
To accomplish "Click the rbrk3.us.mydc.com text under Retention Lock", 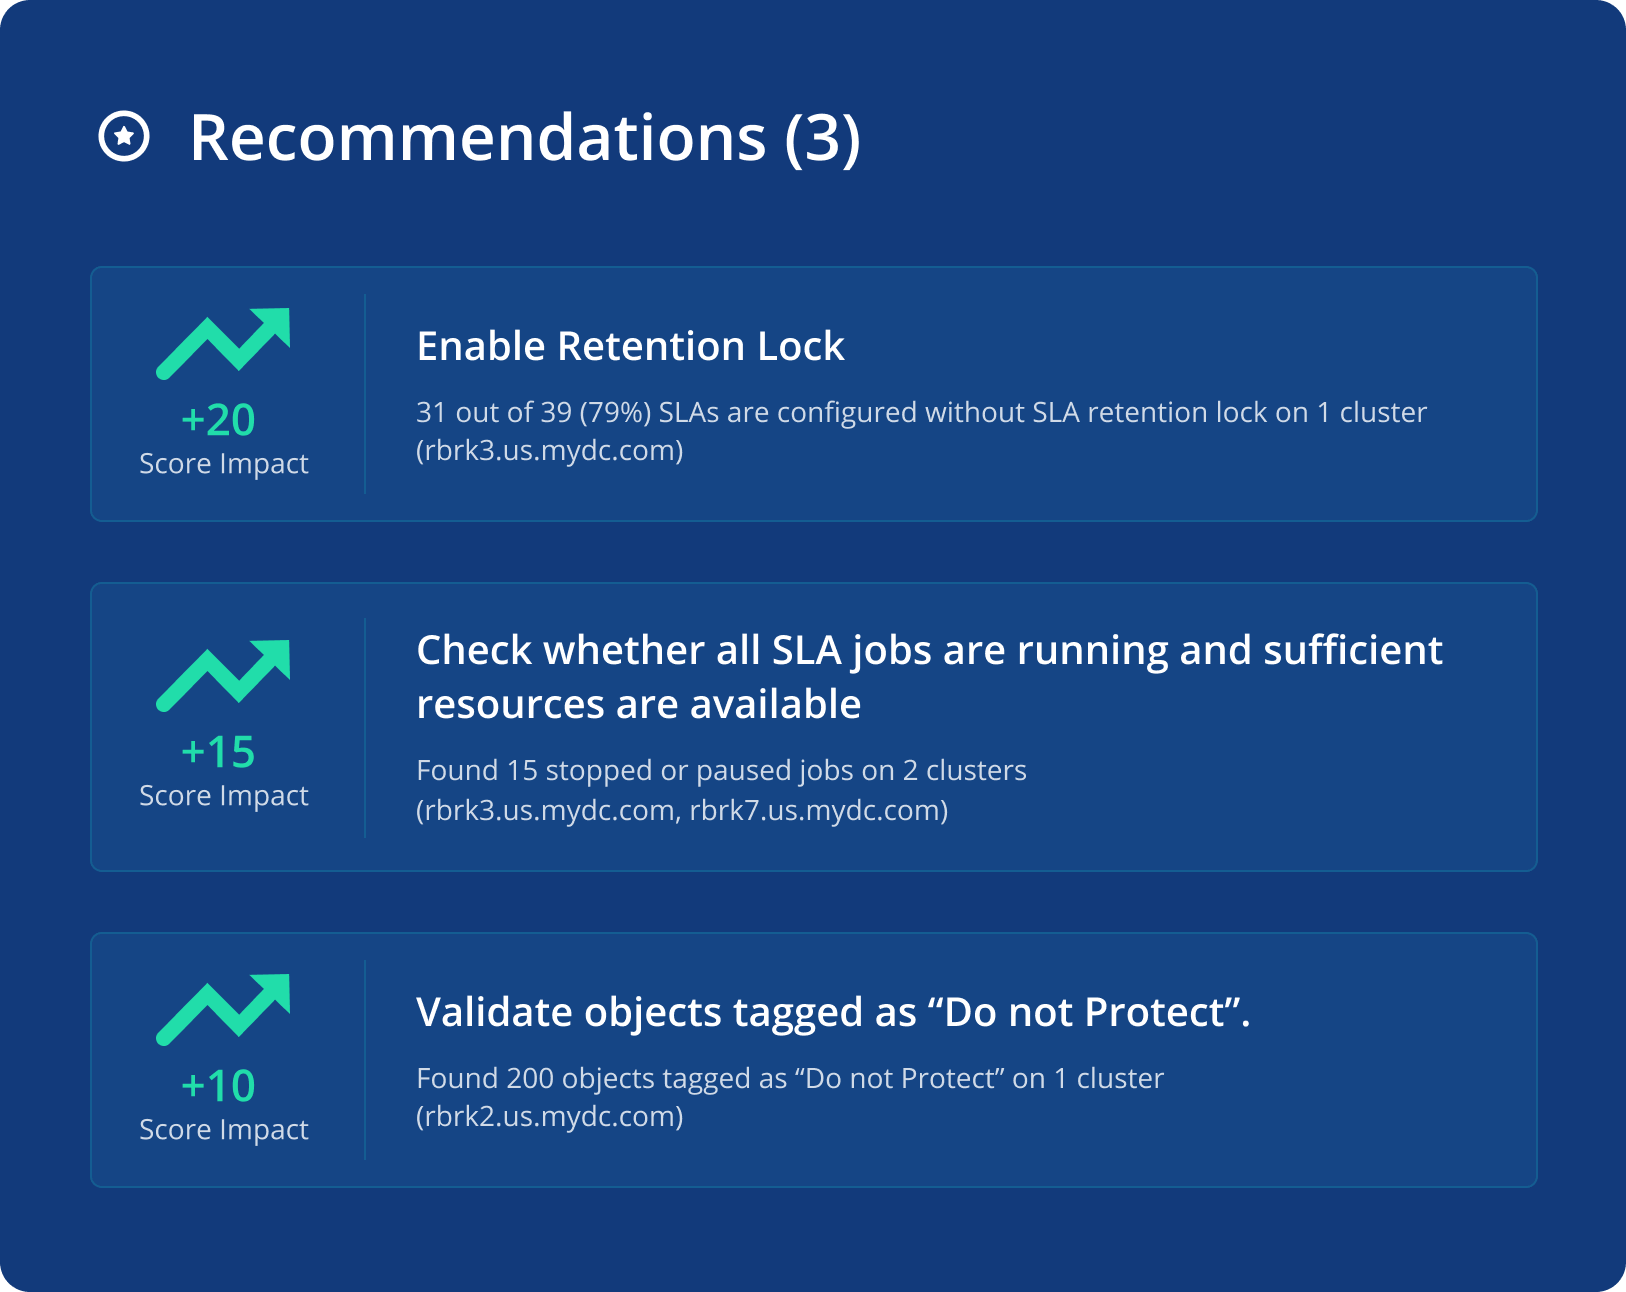I will [x=550, y=451].
